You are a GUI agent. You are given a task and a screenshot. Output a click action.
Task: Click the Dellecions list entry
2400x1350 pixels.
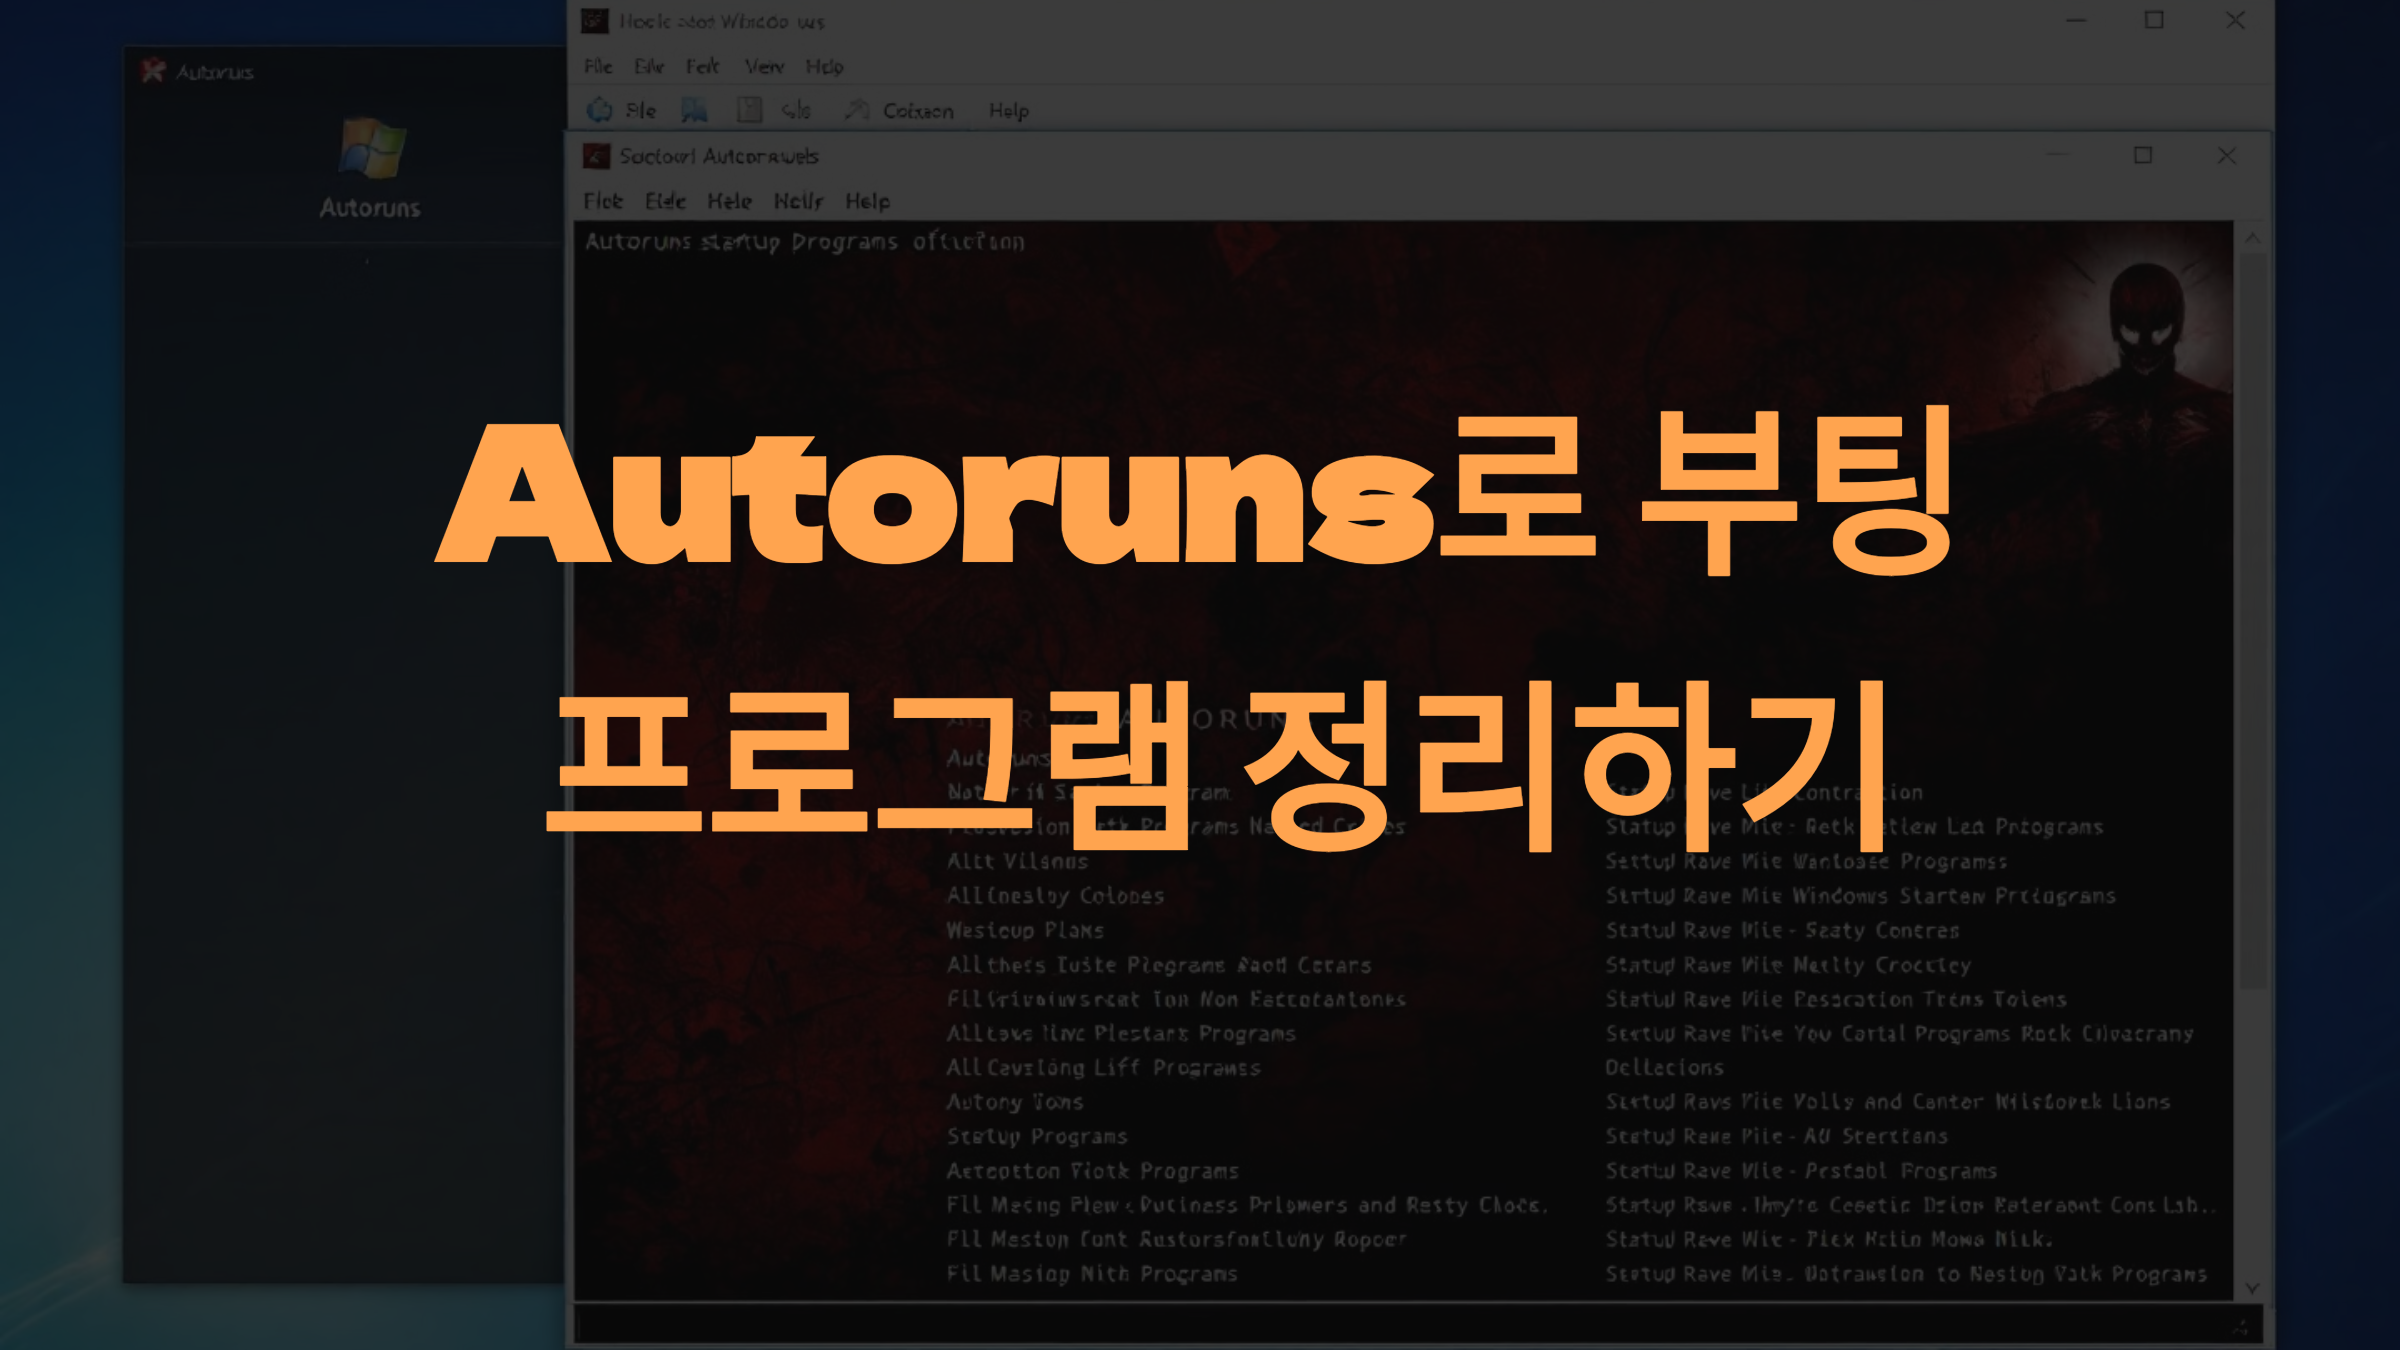[x=1664, y=1068]
